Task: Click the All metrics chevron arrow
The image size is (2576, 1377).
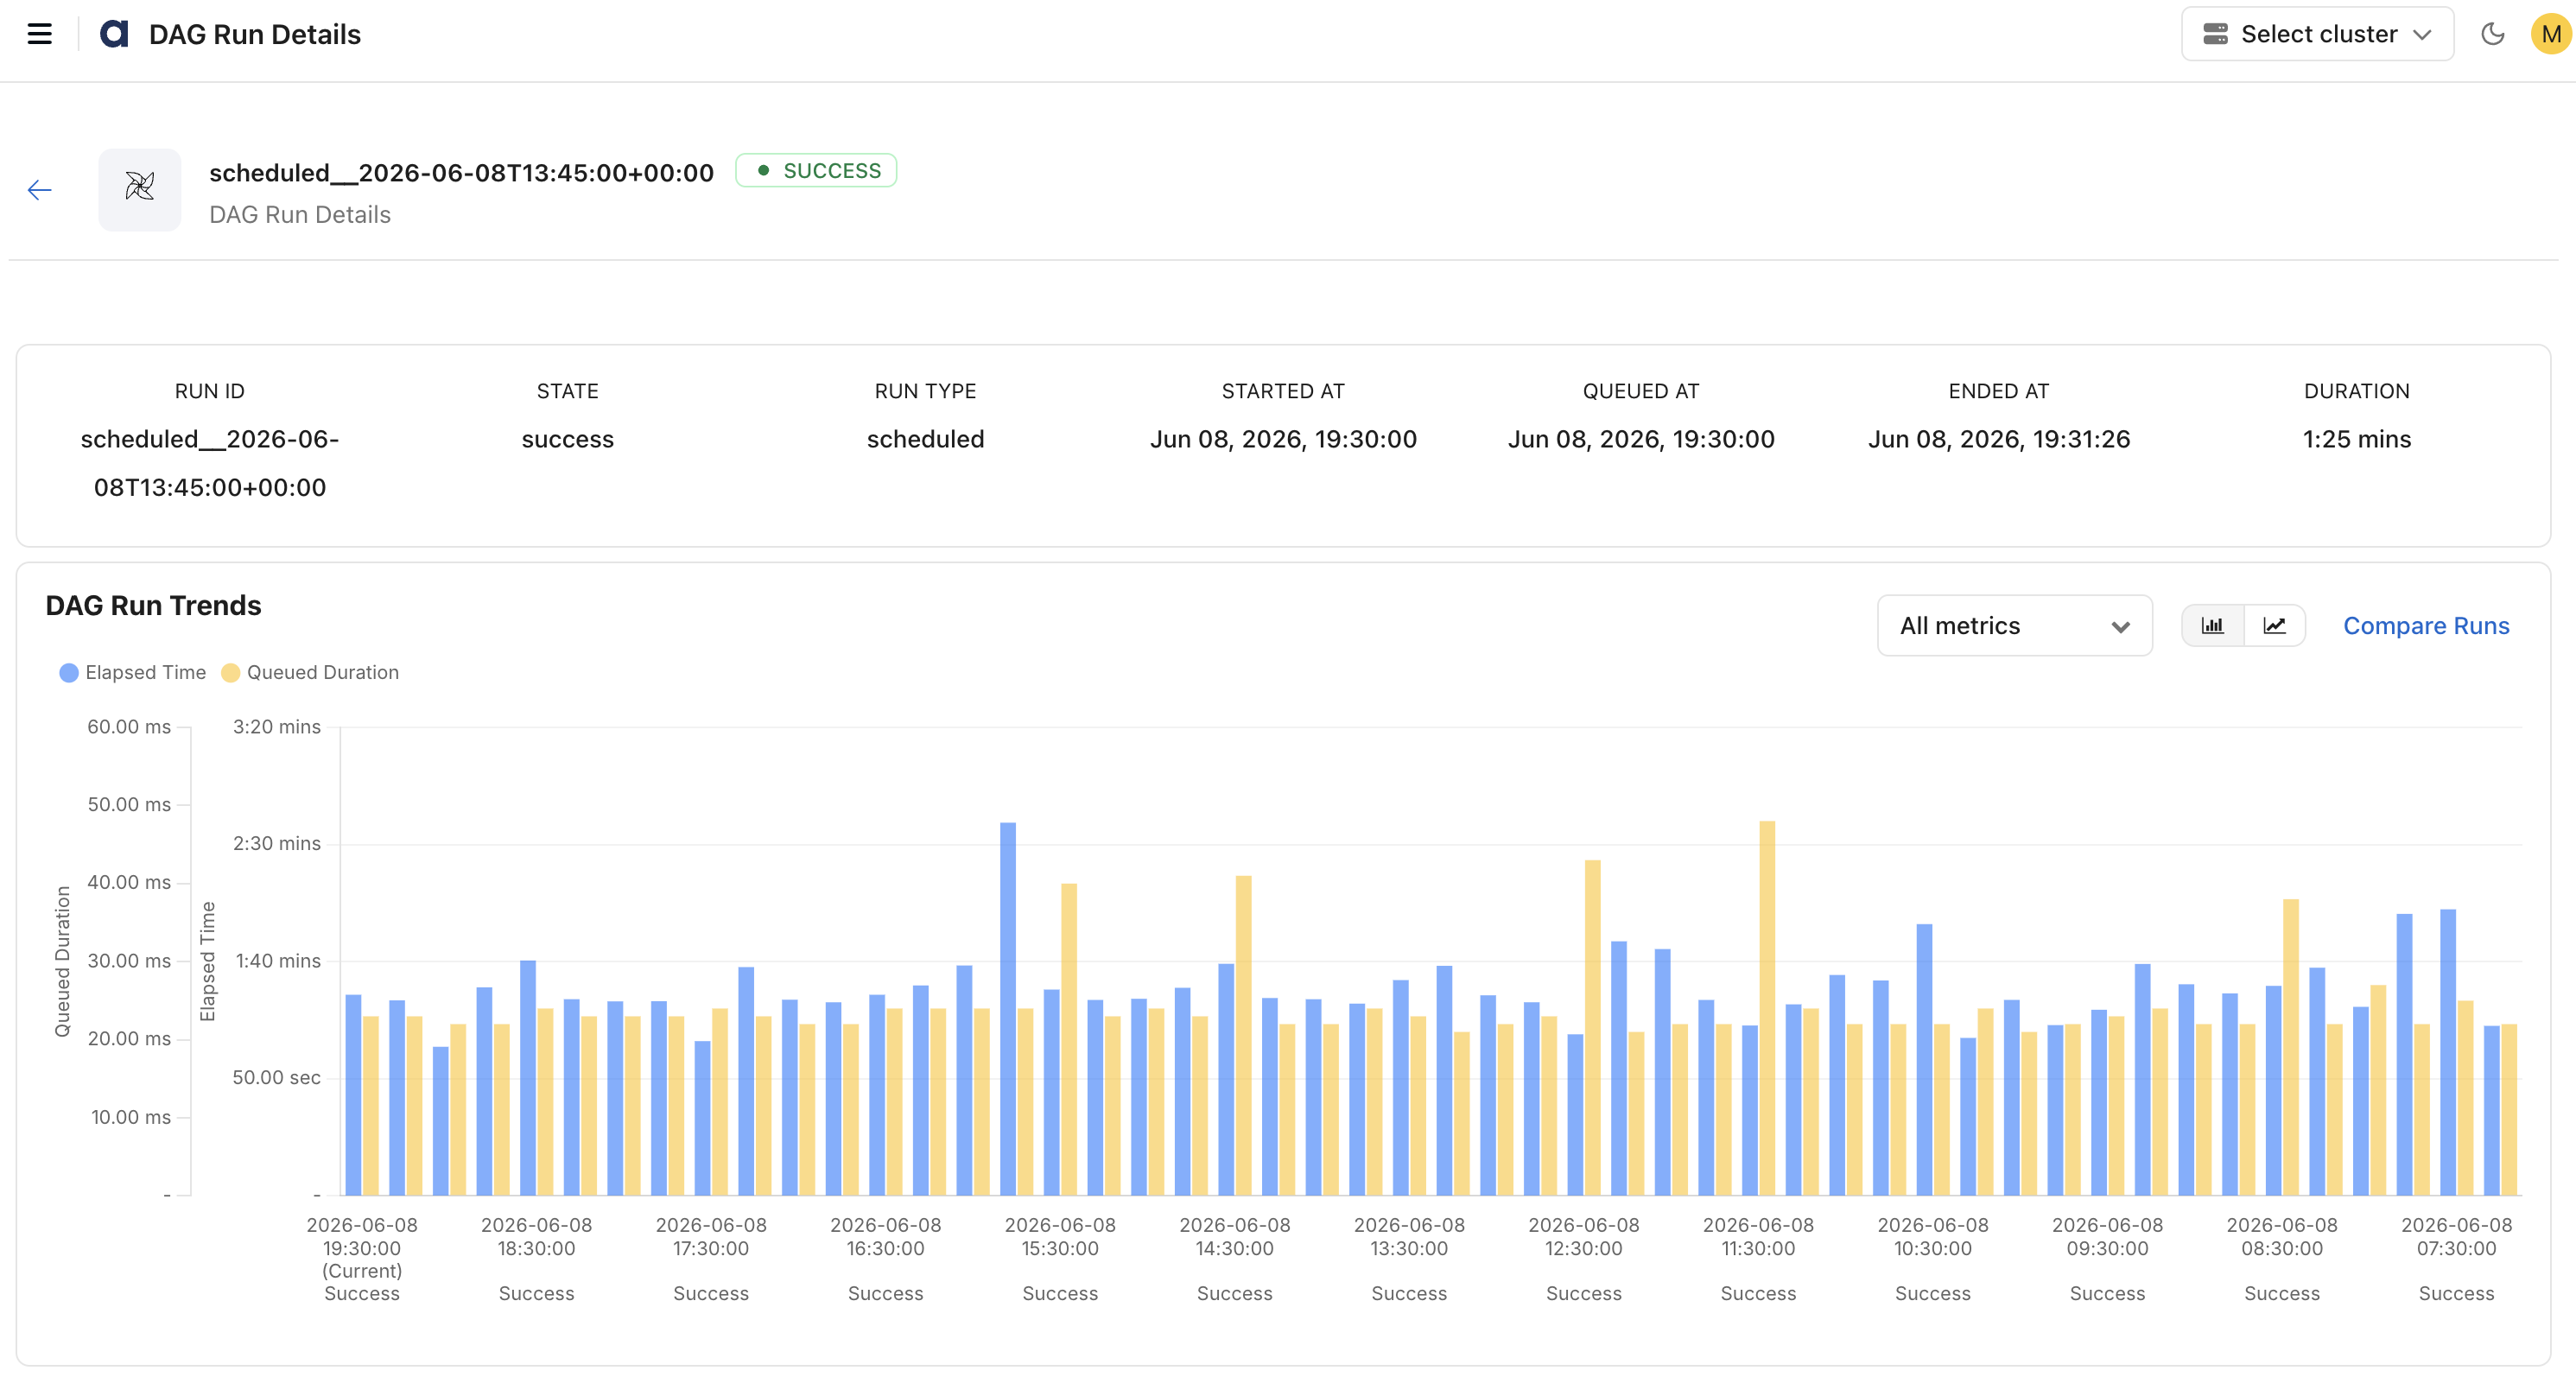Action: [x=2120, y=627]
